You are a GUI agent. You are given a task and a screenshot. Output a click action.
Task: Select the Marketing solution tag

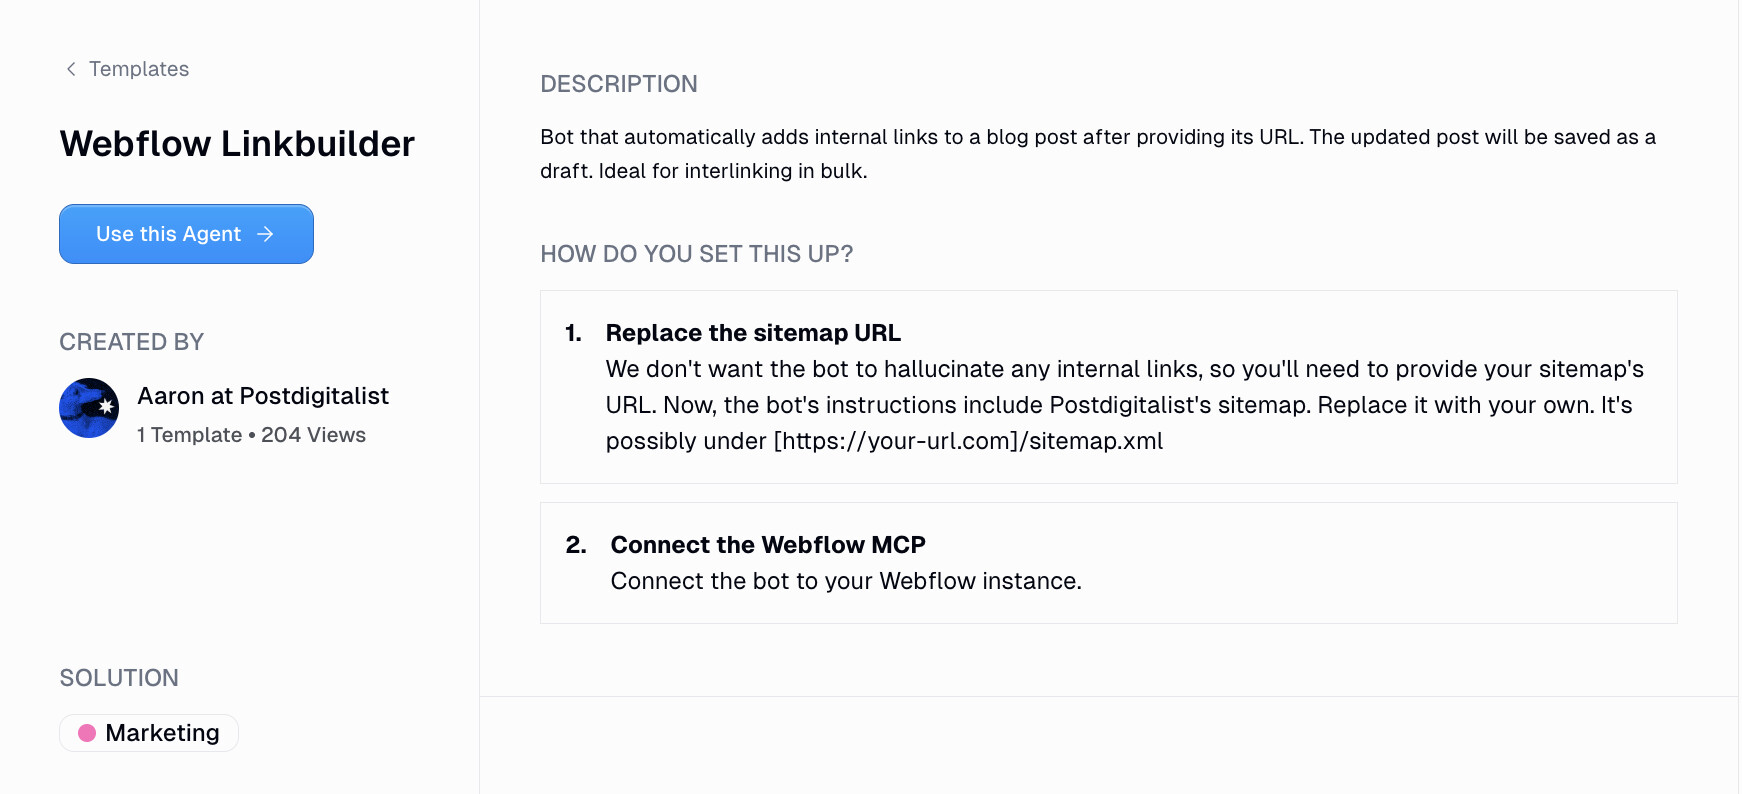coord(148,732)
